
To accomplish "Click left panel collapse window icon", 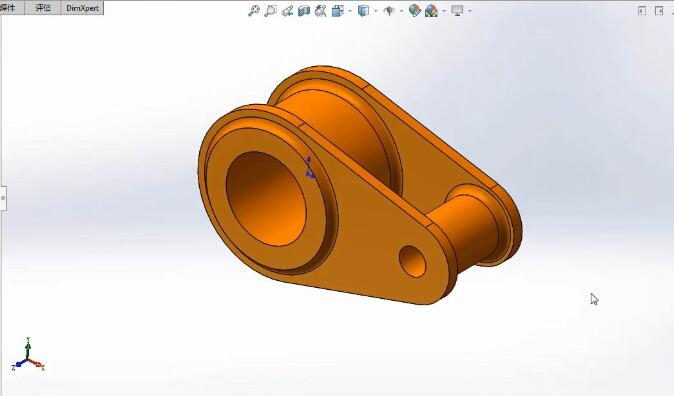I will coord(642,11).
